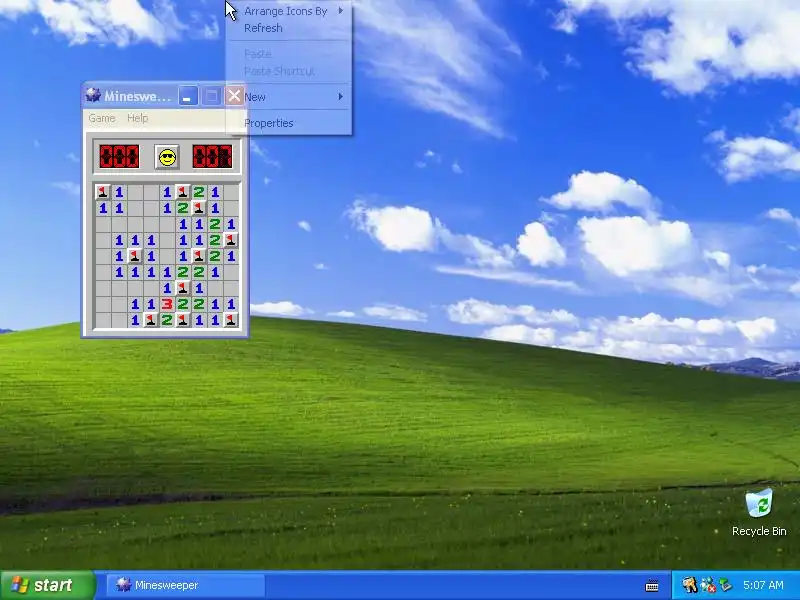The height and width of the screenshot is (600, 800).
Task: Open the Recycle Bin desktop icon
Action: 759,513
